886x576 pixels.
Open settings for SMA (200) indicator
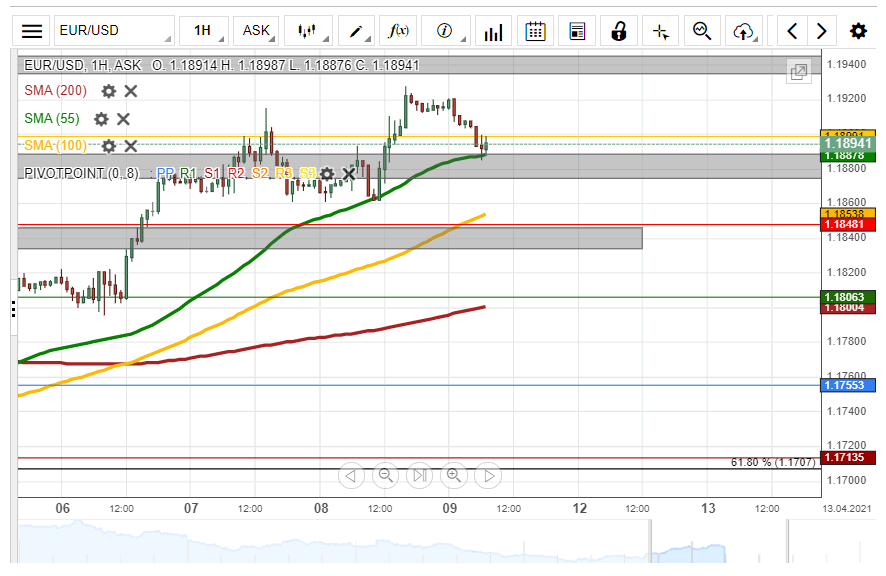108,91
